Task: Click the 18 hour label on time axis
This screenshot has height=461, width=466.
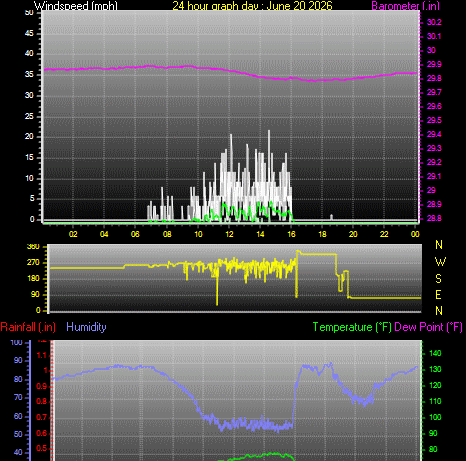Action: 322,234
